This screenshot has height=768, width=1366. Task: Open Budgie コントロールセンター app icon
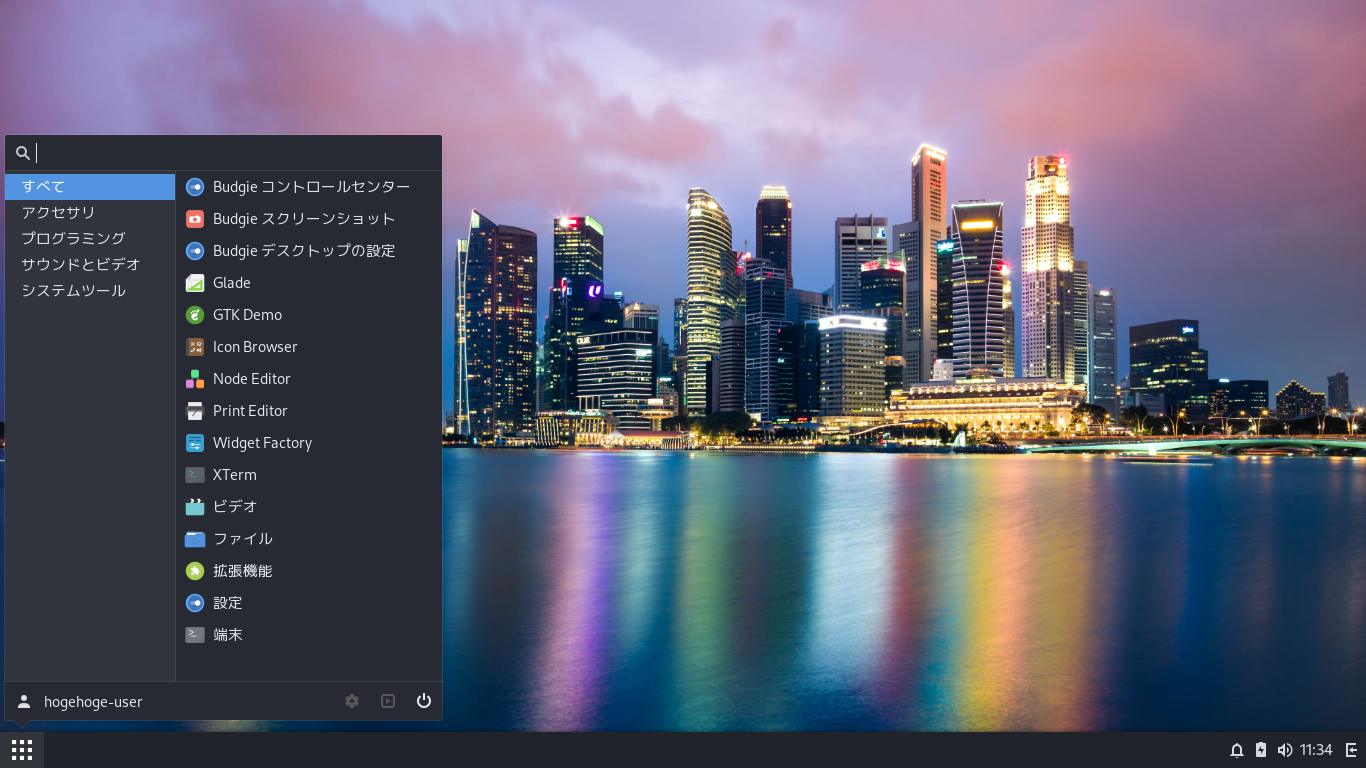tap(195, 187)
